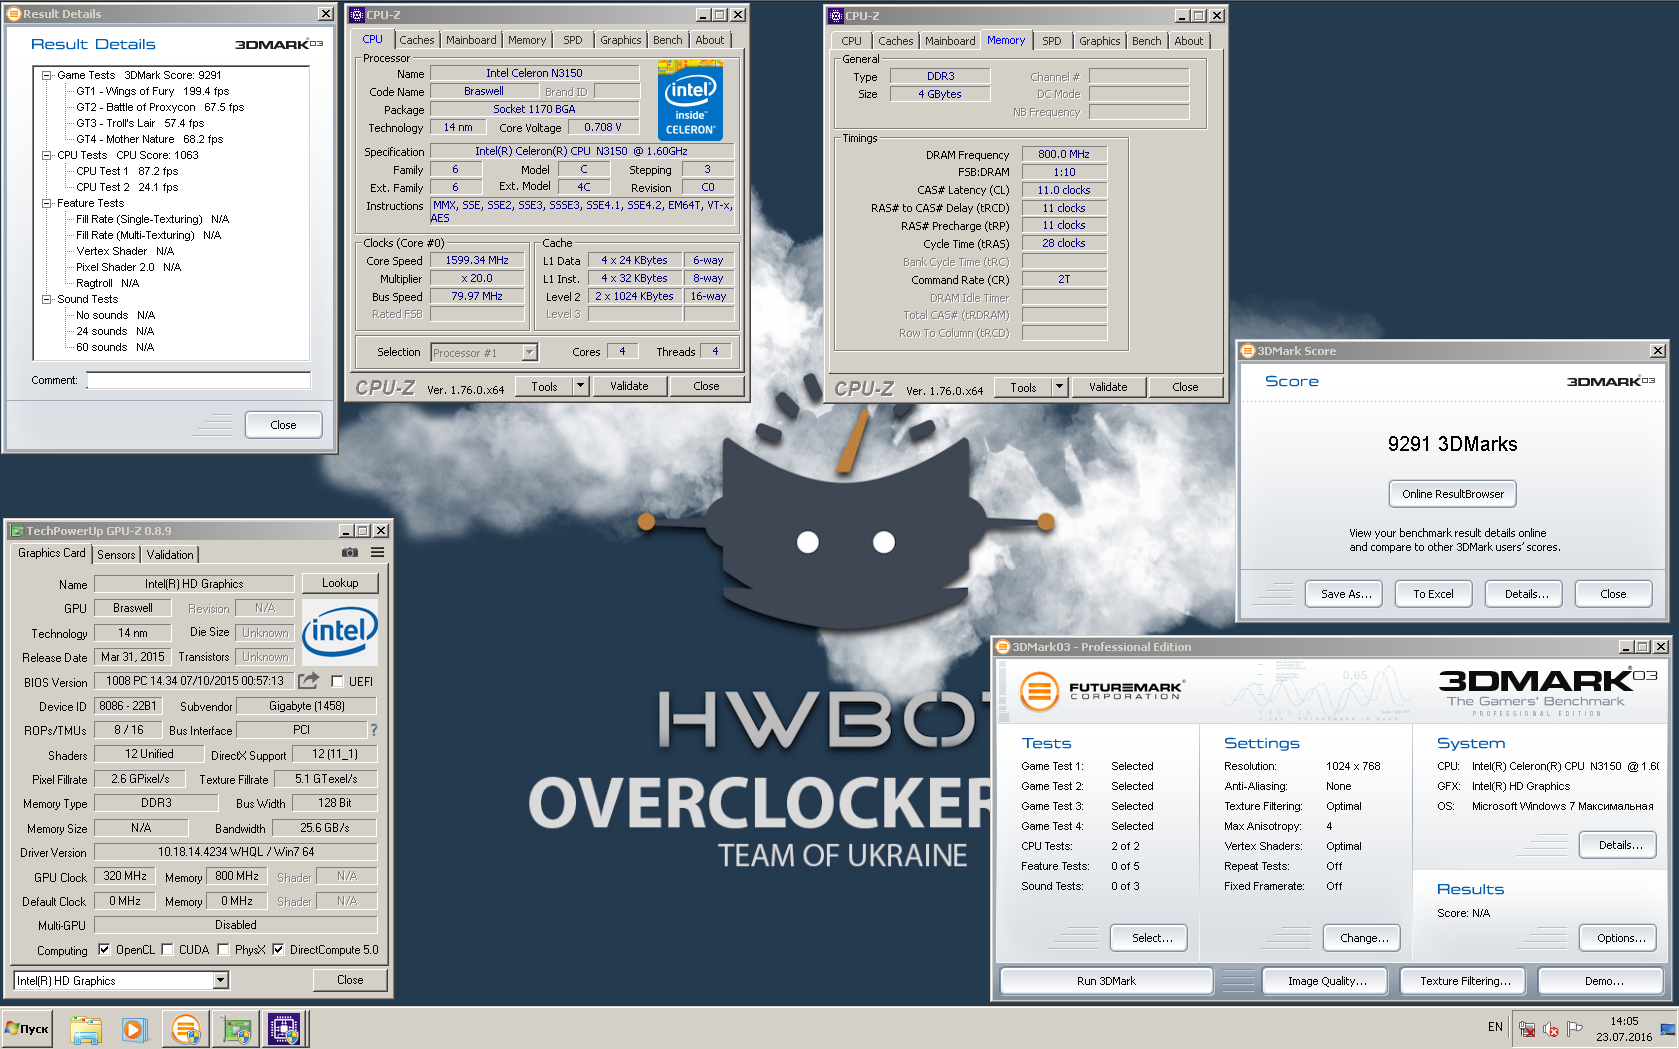Click Run 3DMark button
Viewport: 1679px width, 1049px height.
coord(1106,981)
